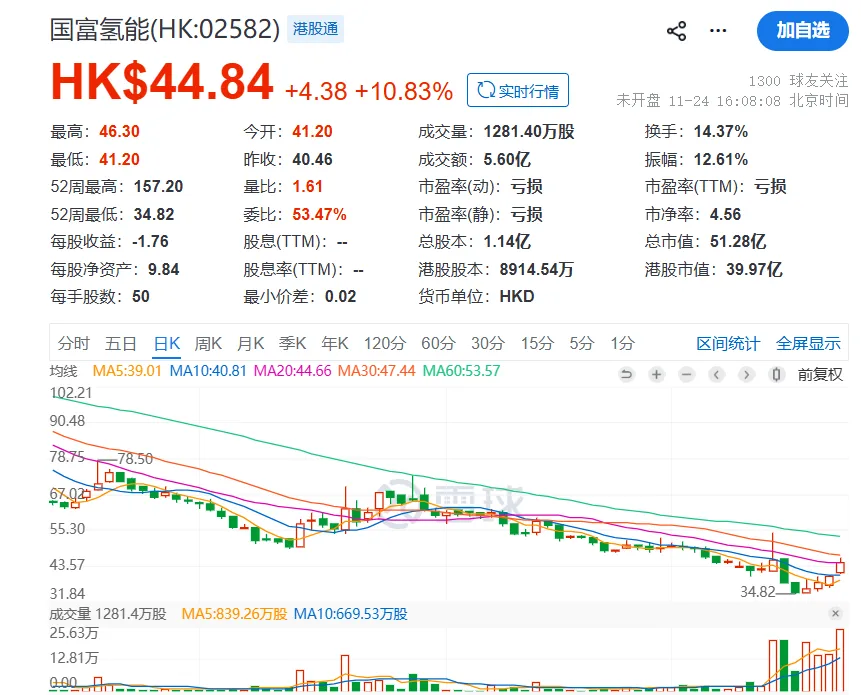Move chart right with right-arrow icon
Viewport: 861px width, 695px height.
[746, 375]
